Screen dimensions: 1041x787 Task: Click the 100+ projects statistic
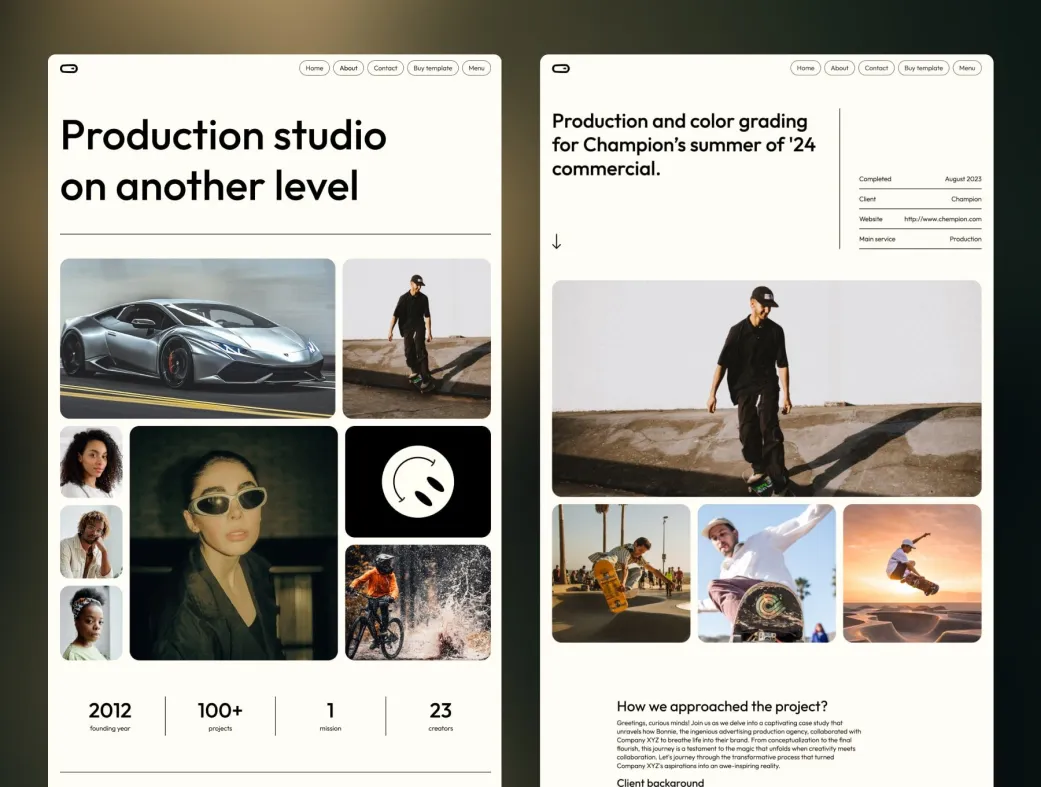click(x=220, y=716)
